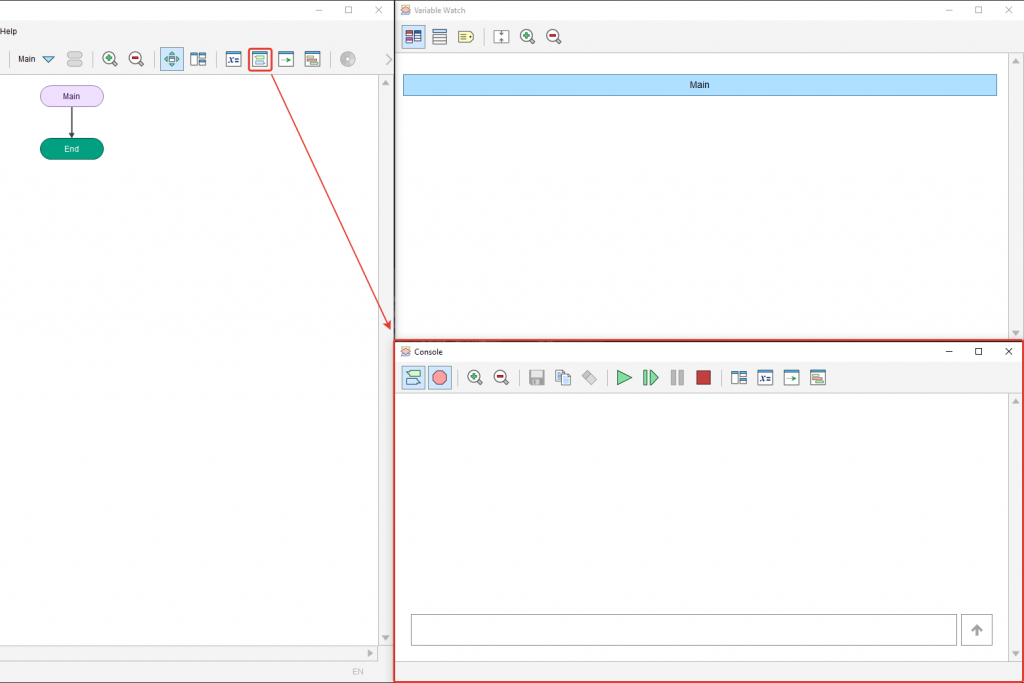1024x683 pixels.
Task: Click the Console title bar app icon
Action: click(406, 351)
